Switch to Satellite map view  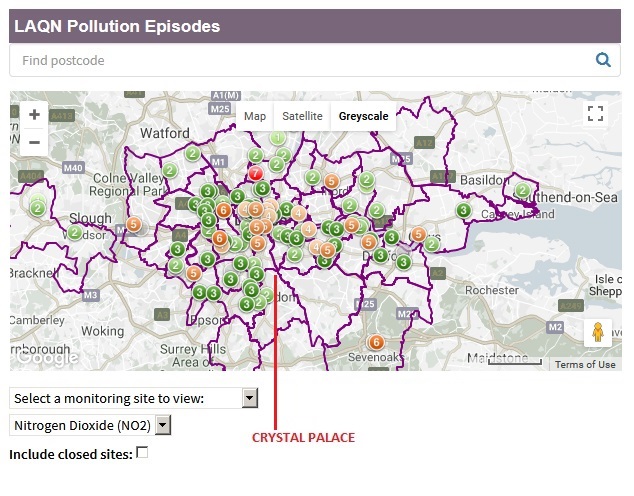(302, 116)
